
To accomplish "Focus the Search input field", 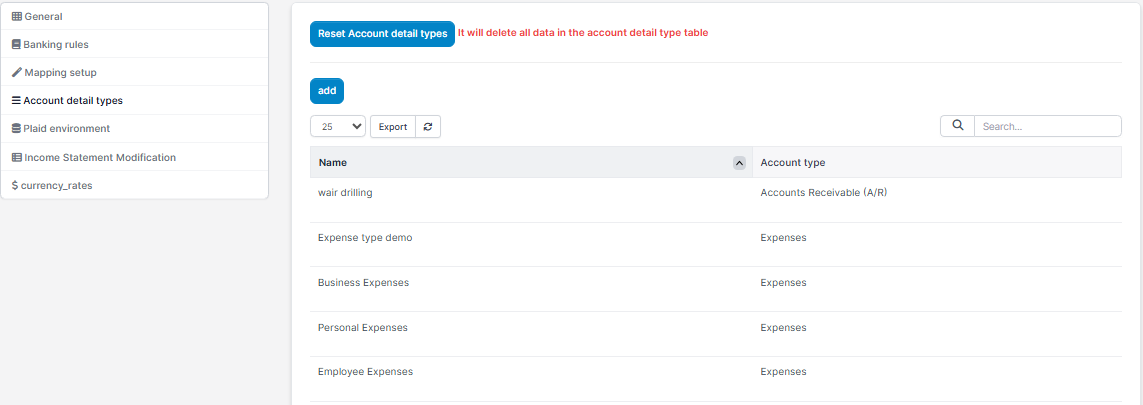I will tap(1046, 127).
